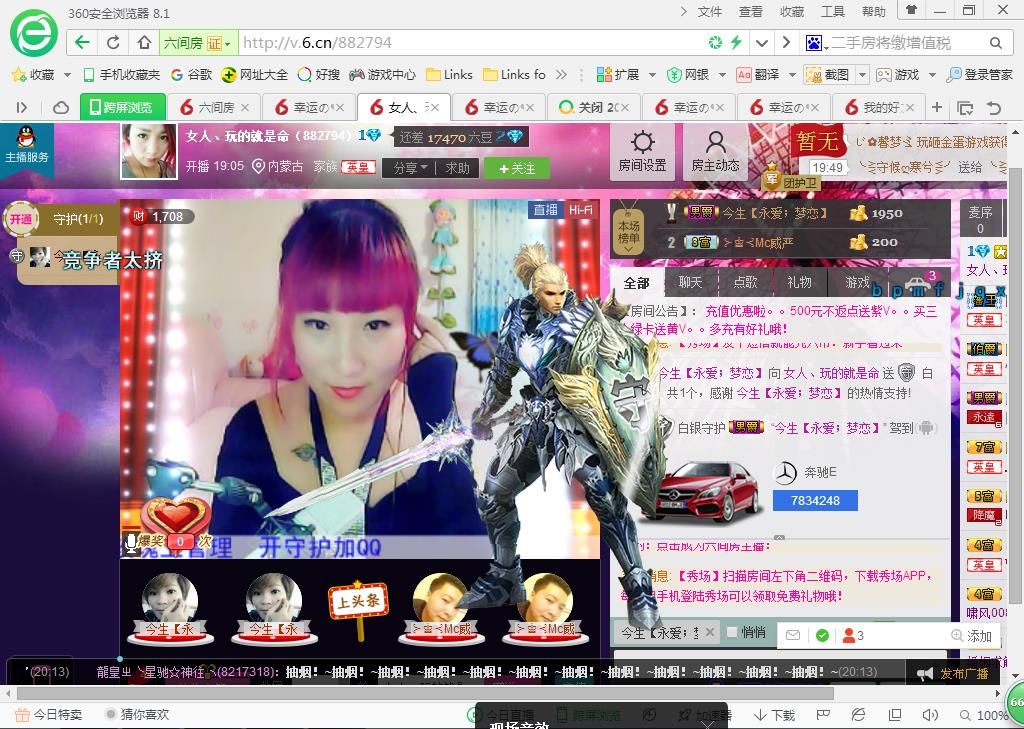Open 网址大全 site directory bookmark
The height and width of the screenshot is (729, 1024).
pyautogui.click(x=255, y=75)
